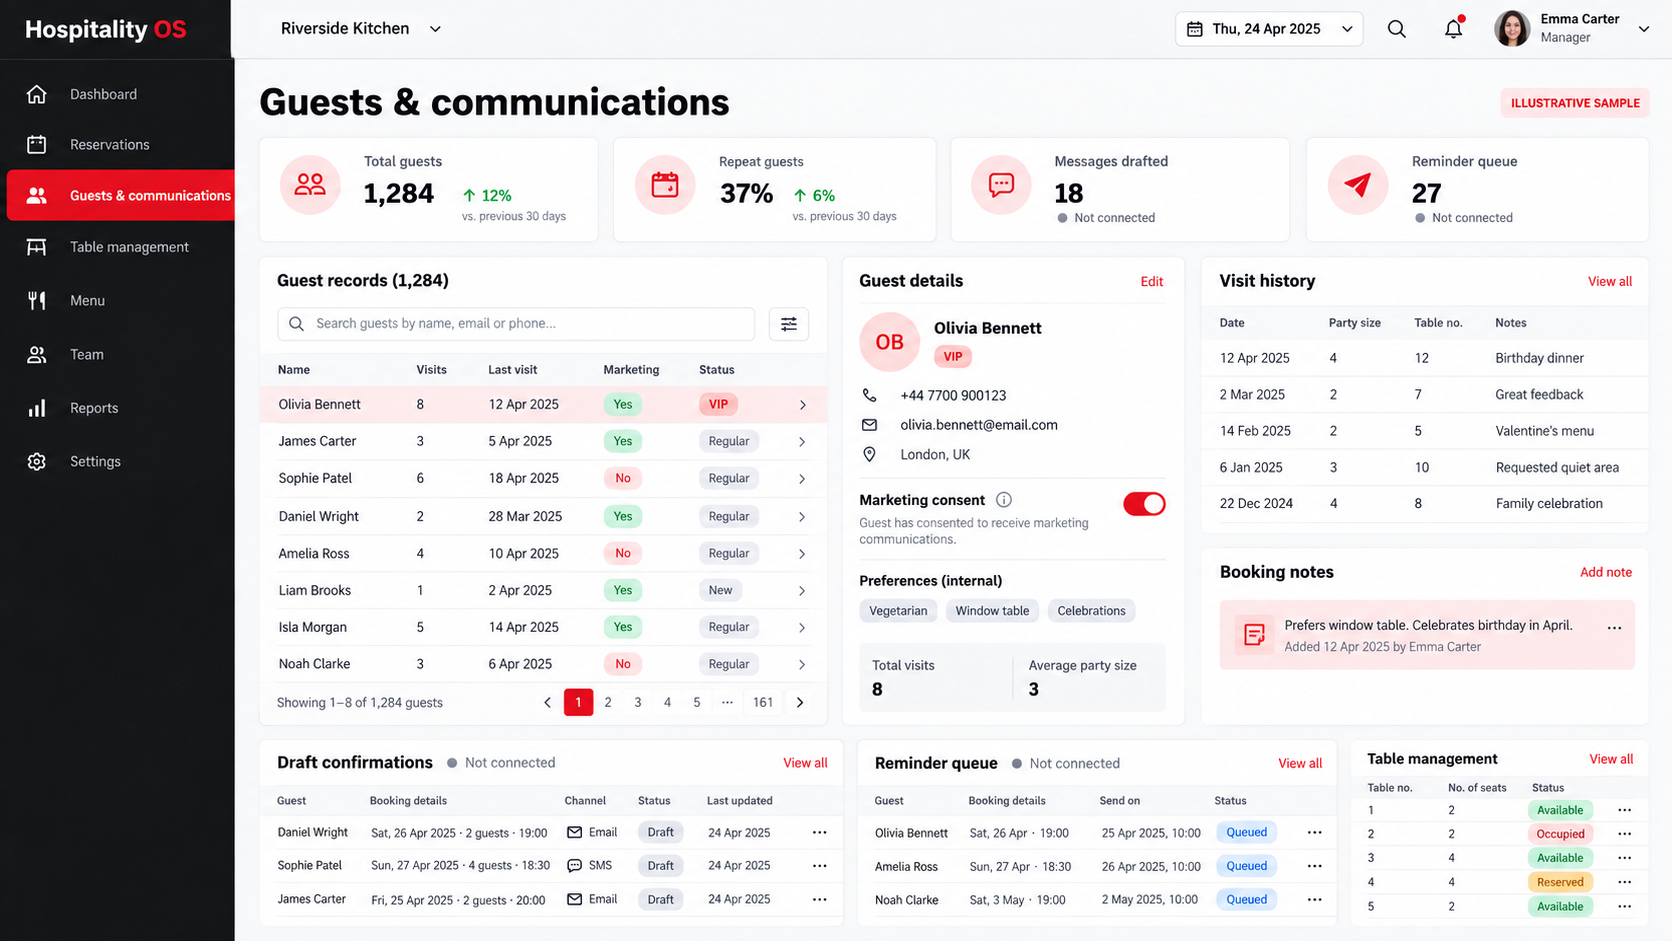Image resolution: width=1672 pixels, height=941 pixels.
Task: Expand the Sophie Patel row chevron
Action: [x=802, y=479]
